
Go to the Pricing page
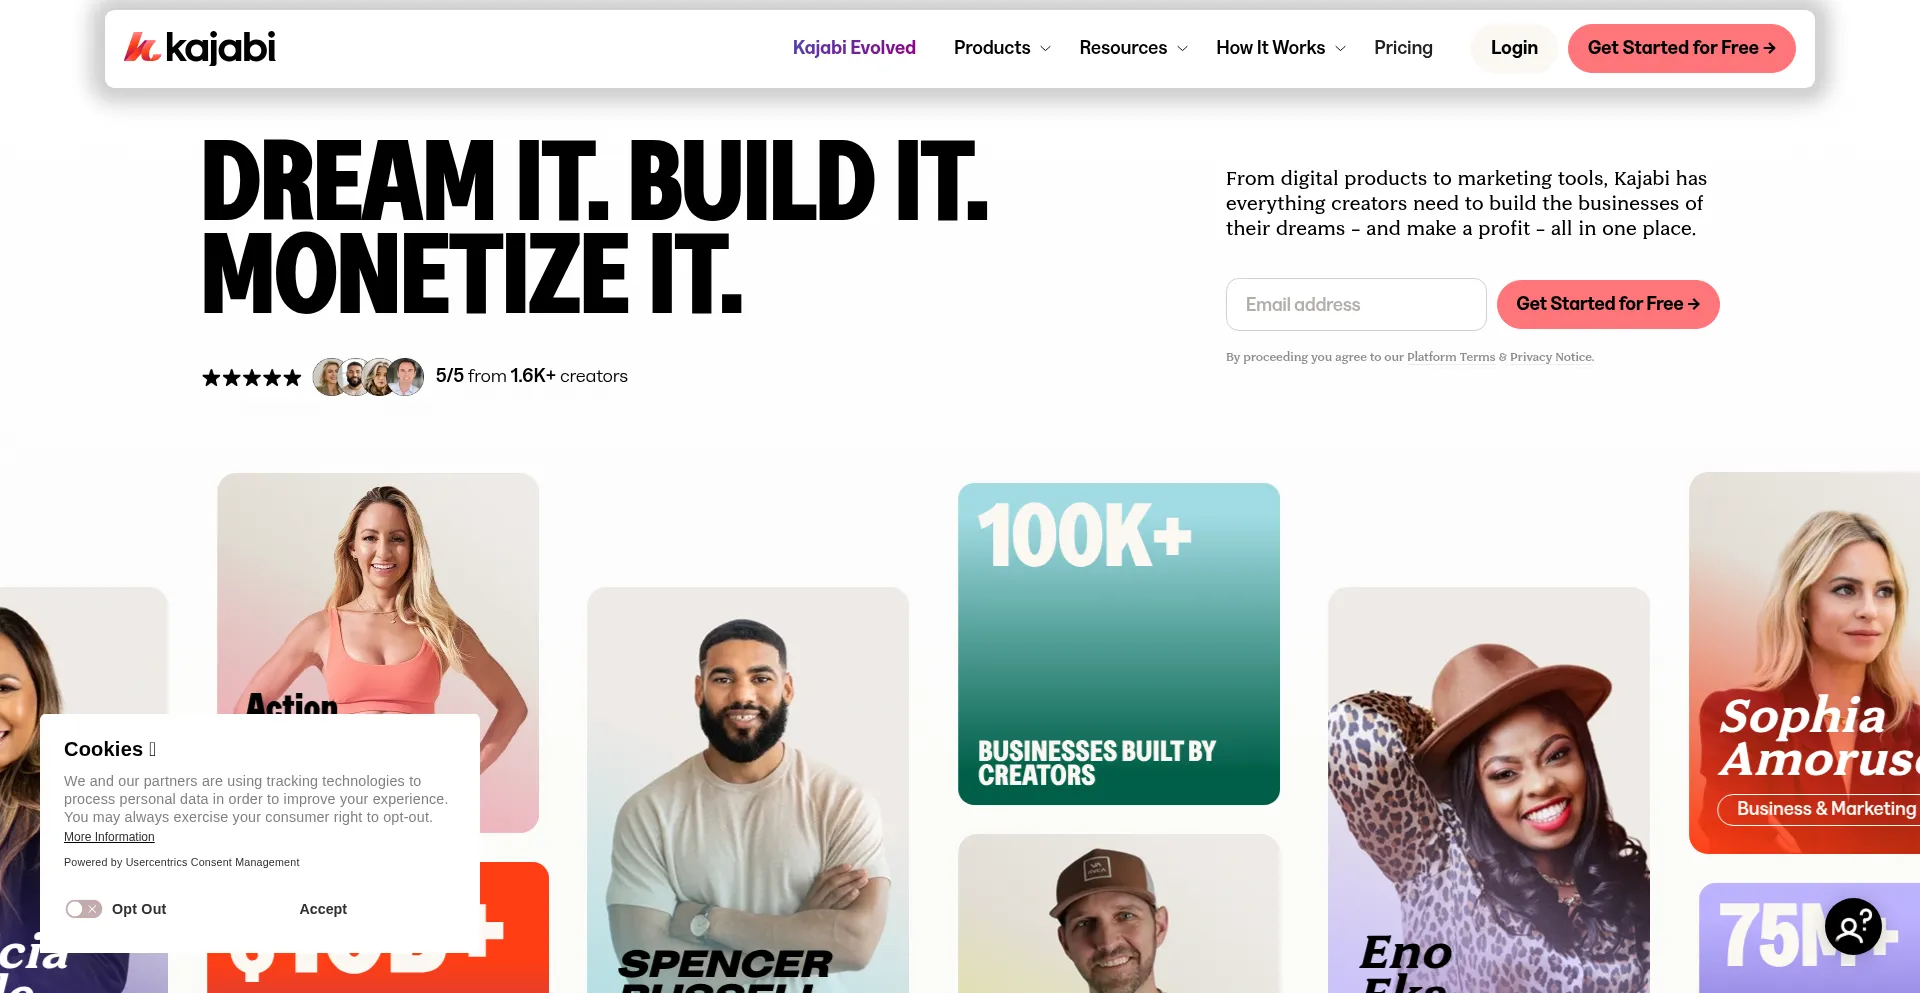pyautogui.click(x=1403, y=48)
